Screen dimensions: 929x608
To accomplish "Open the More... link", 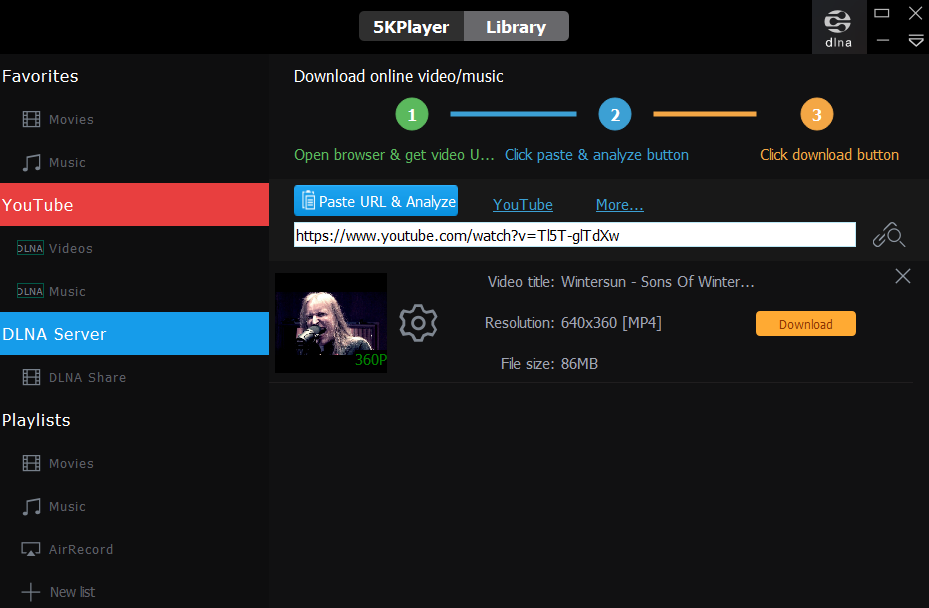I will pos(619,204).
